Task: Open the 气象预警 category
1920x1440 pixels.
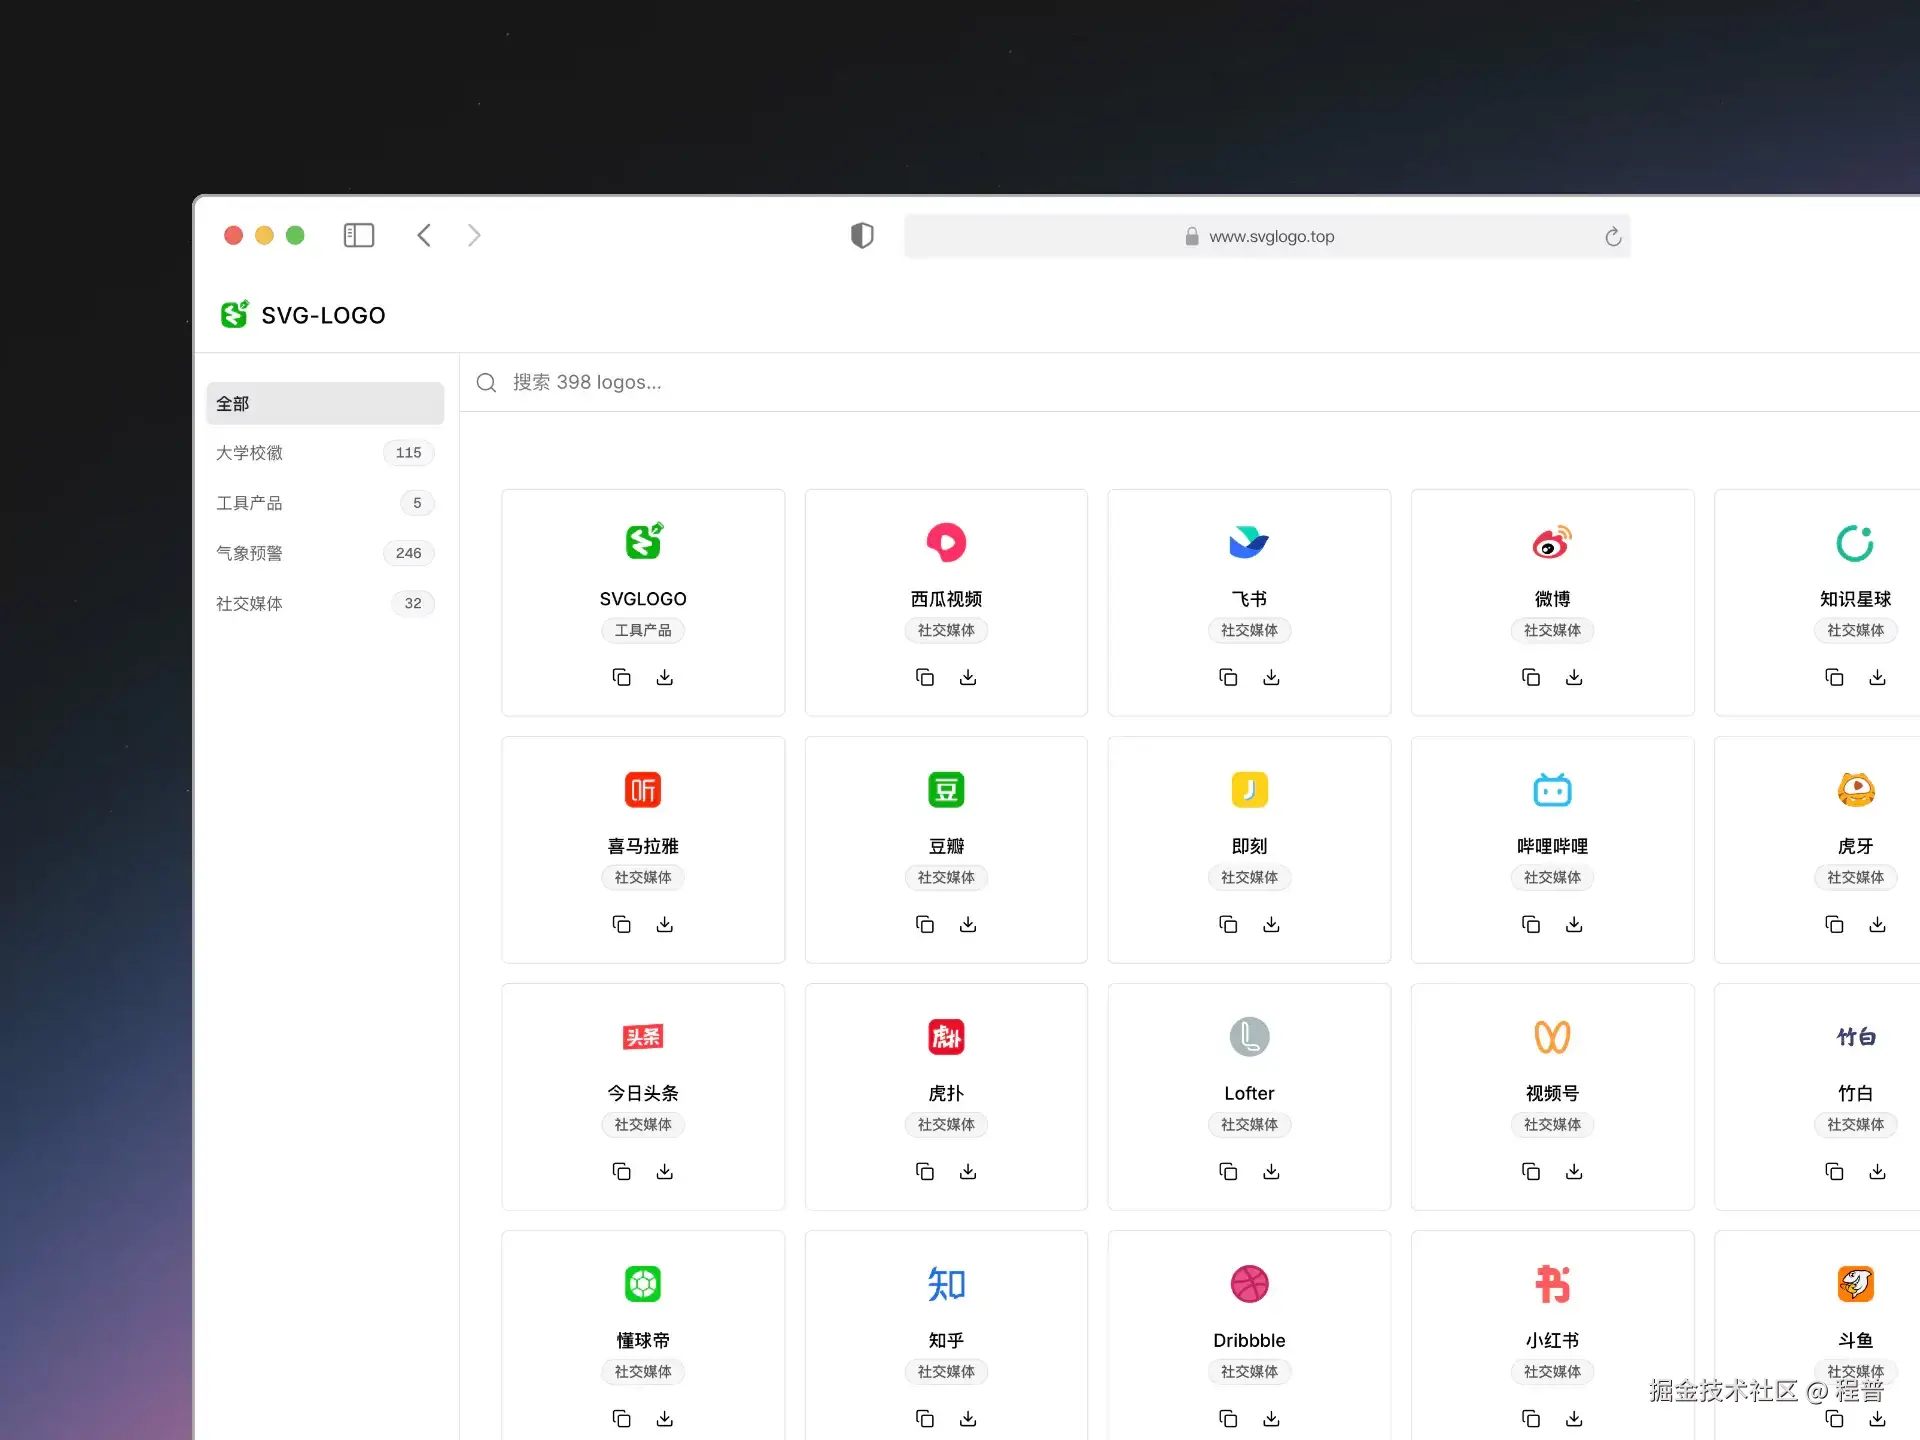Action: click(x=249, y=552)
